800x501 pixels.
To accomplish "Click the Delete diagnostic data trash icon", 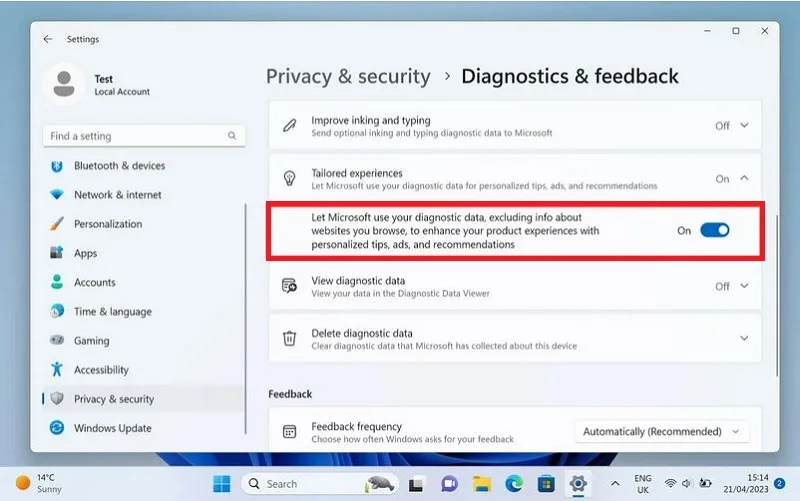I will tap(290, 338).
